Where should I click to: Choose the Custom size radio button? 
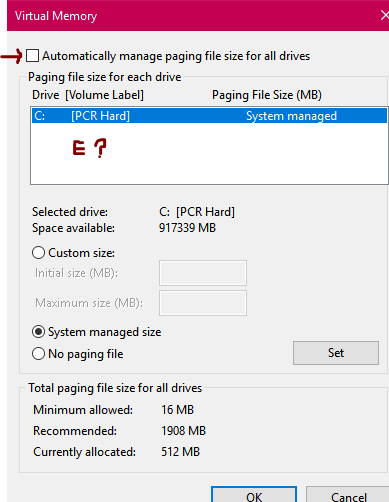[x=38, y=253]
